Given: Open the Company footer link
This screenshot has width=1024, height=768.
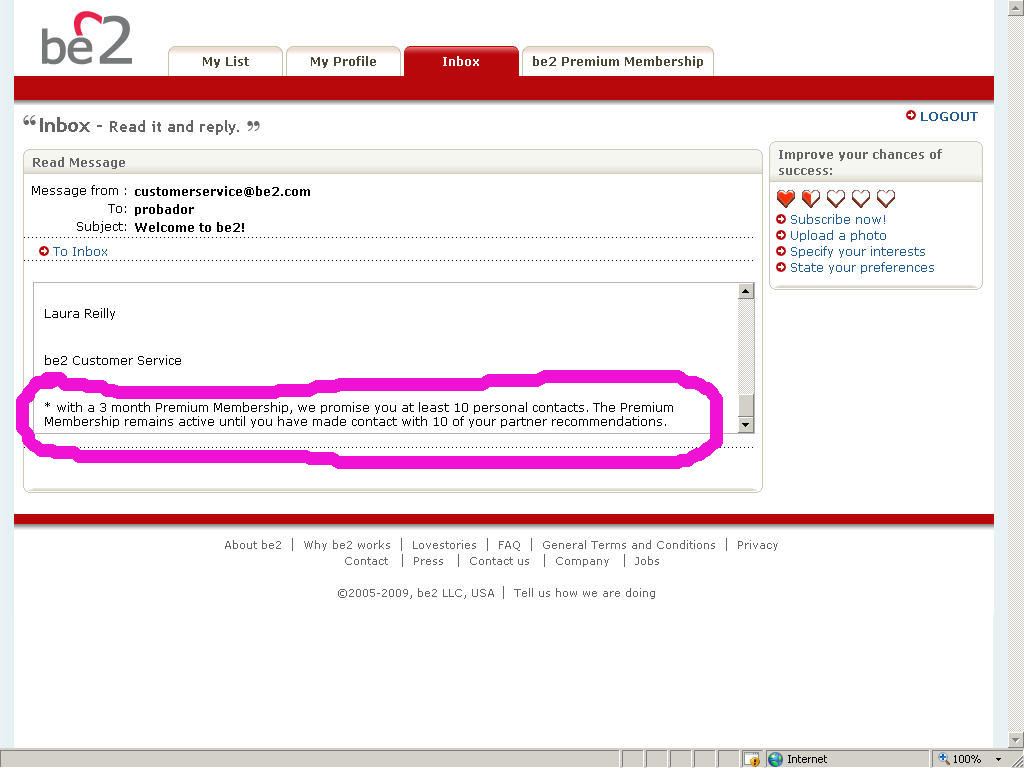Looking at the screenshot, I should (x=582, y=561).
